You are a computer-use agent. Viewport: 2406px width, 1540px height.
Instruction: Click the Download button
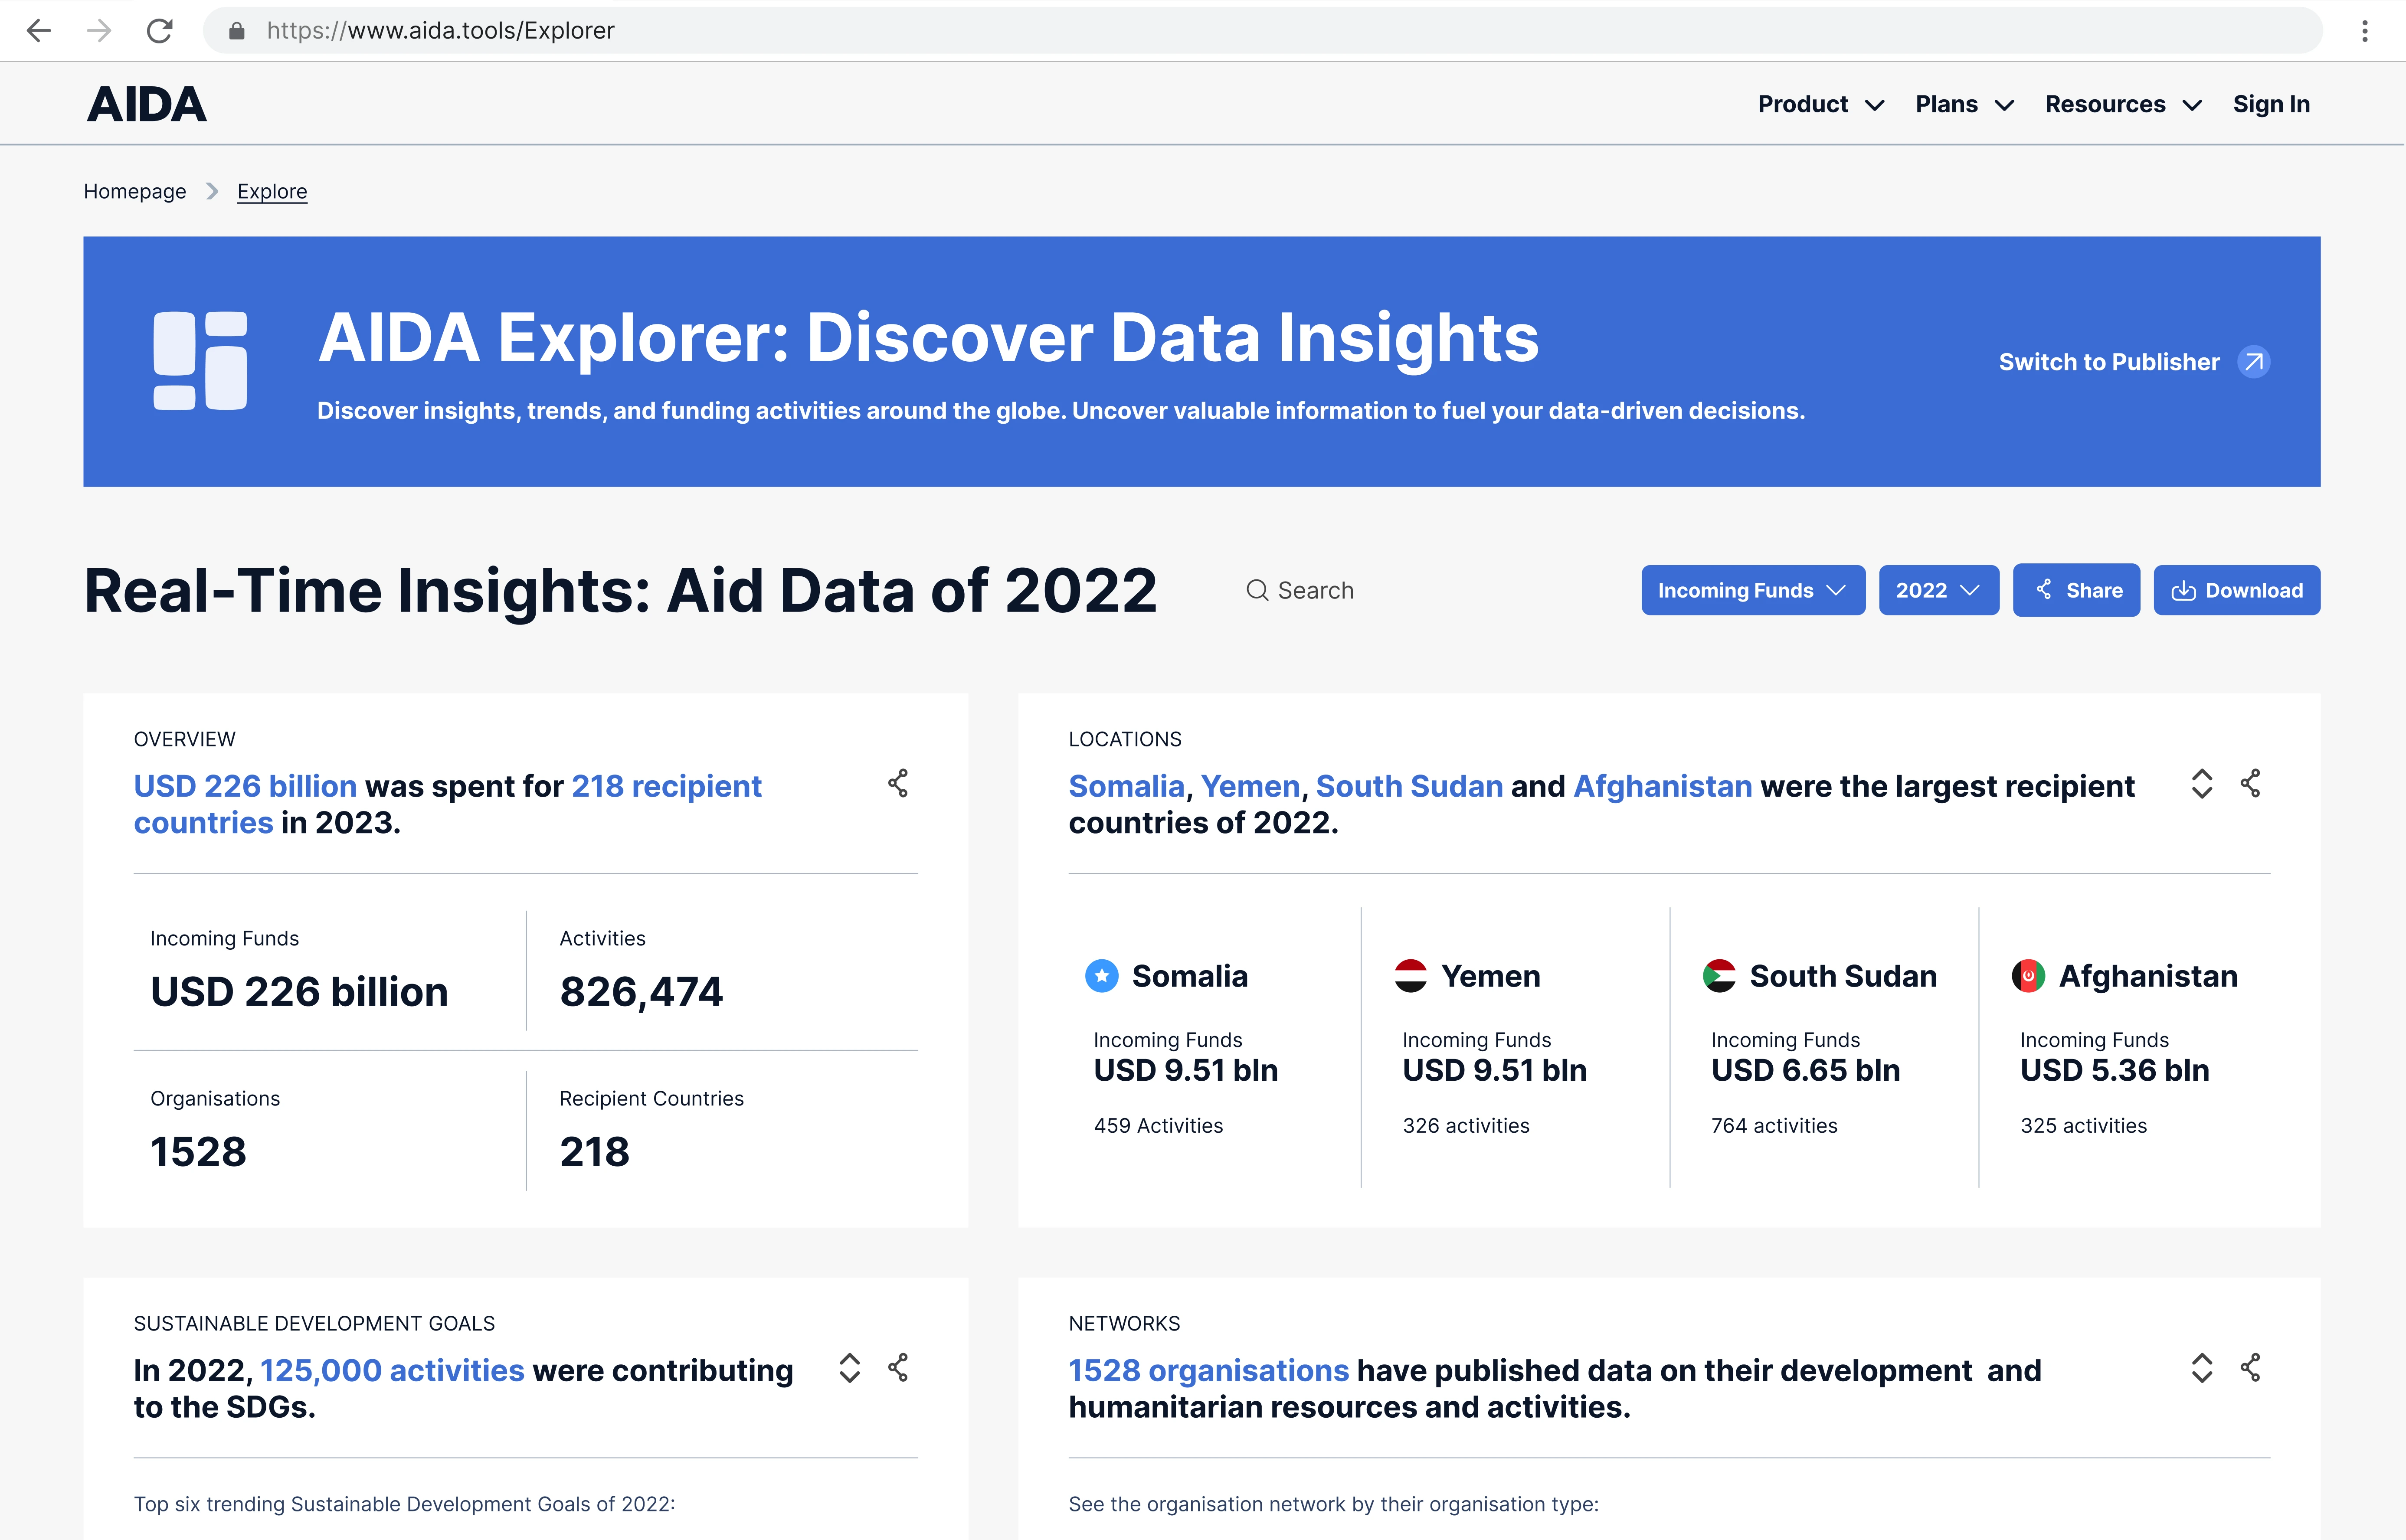pyautogui.click(x=2236, y=590)
